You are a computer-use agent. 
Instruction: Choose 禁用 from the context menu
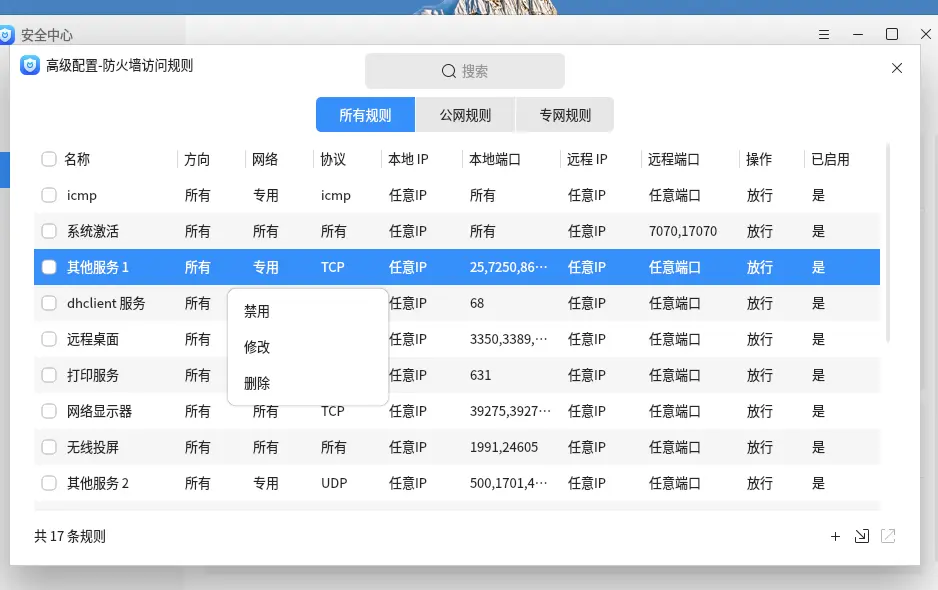[257, 311]
